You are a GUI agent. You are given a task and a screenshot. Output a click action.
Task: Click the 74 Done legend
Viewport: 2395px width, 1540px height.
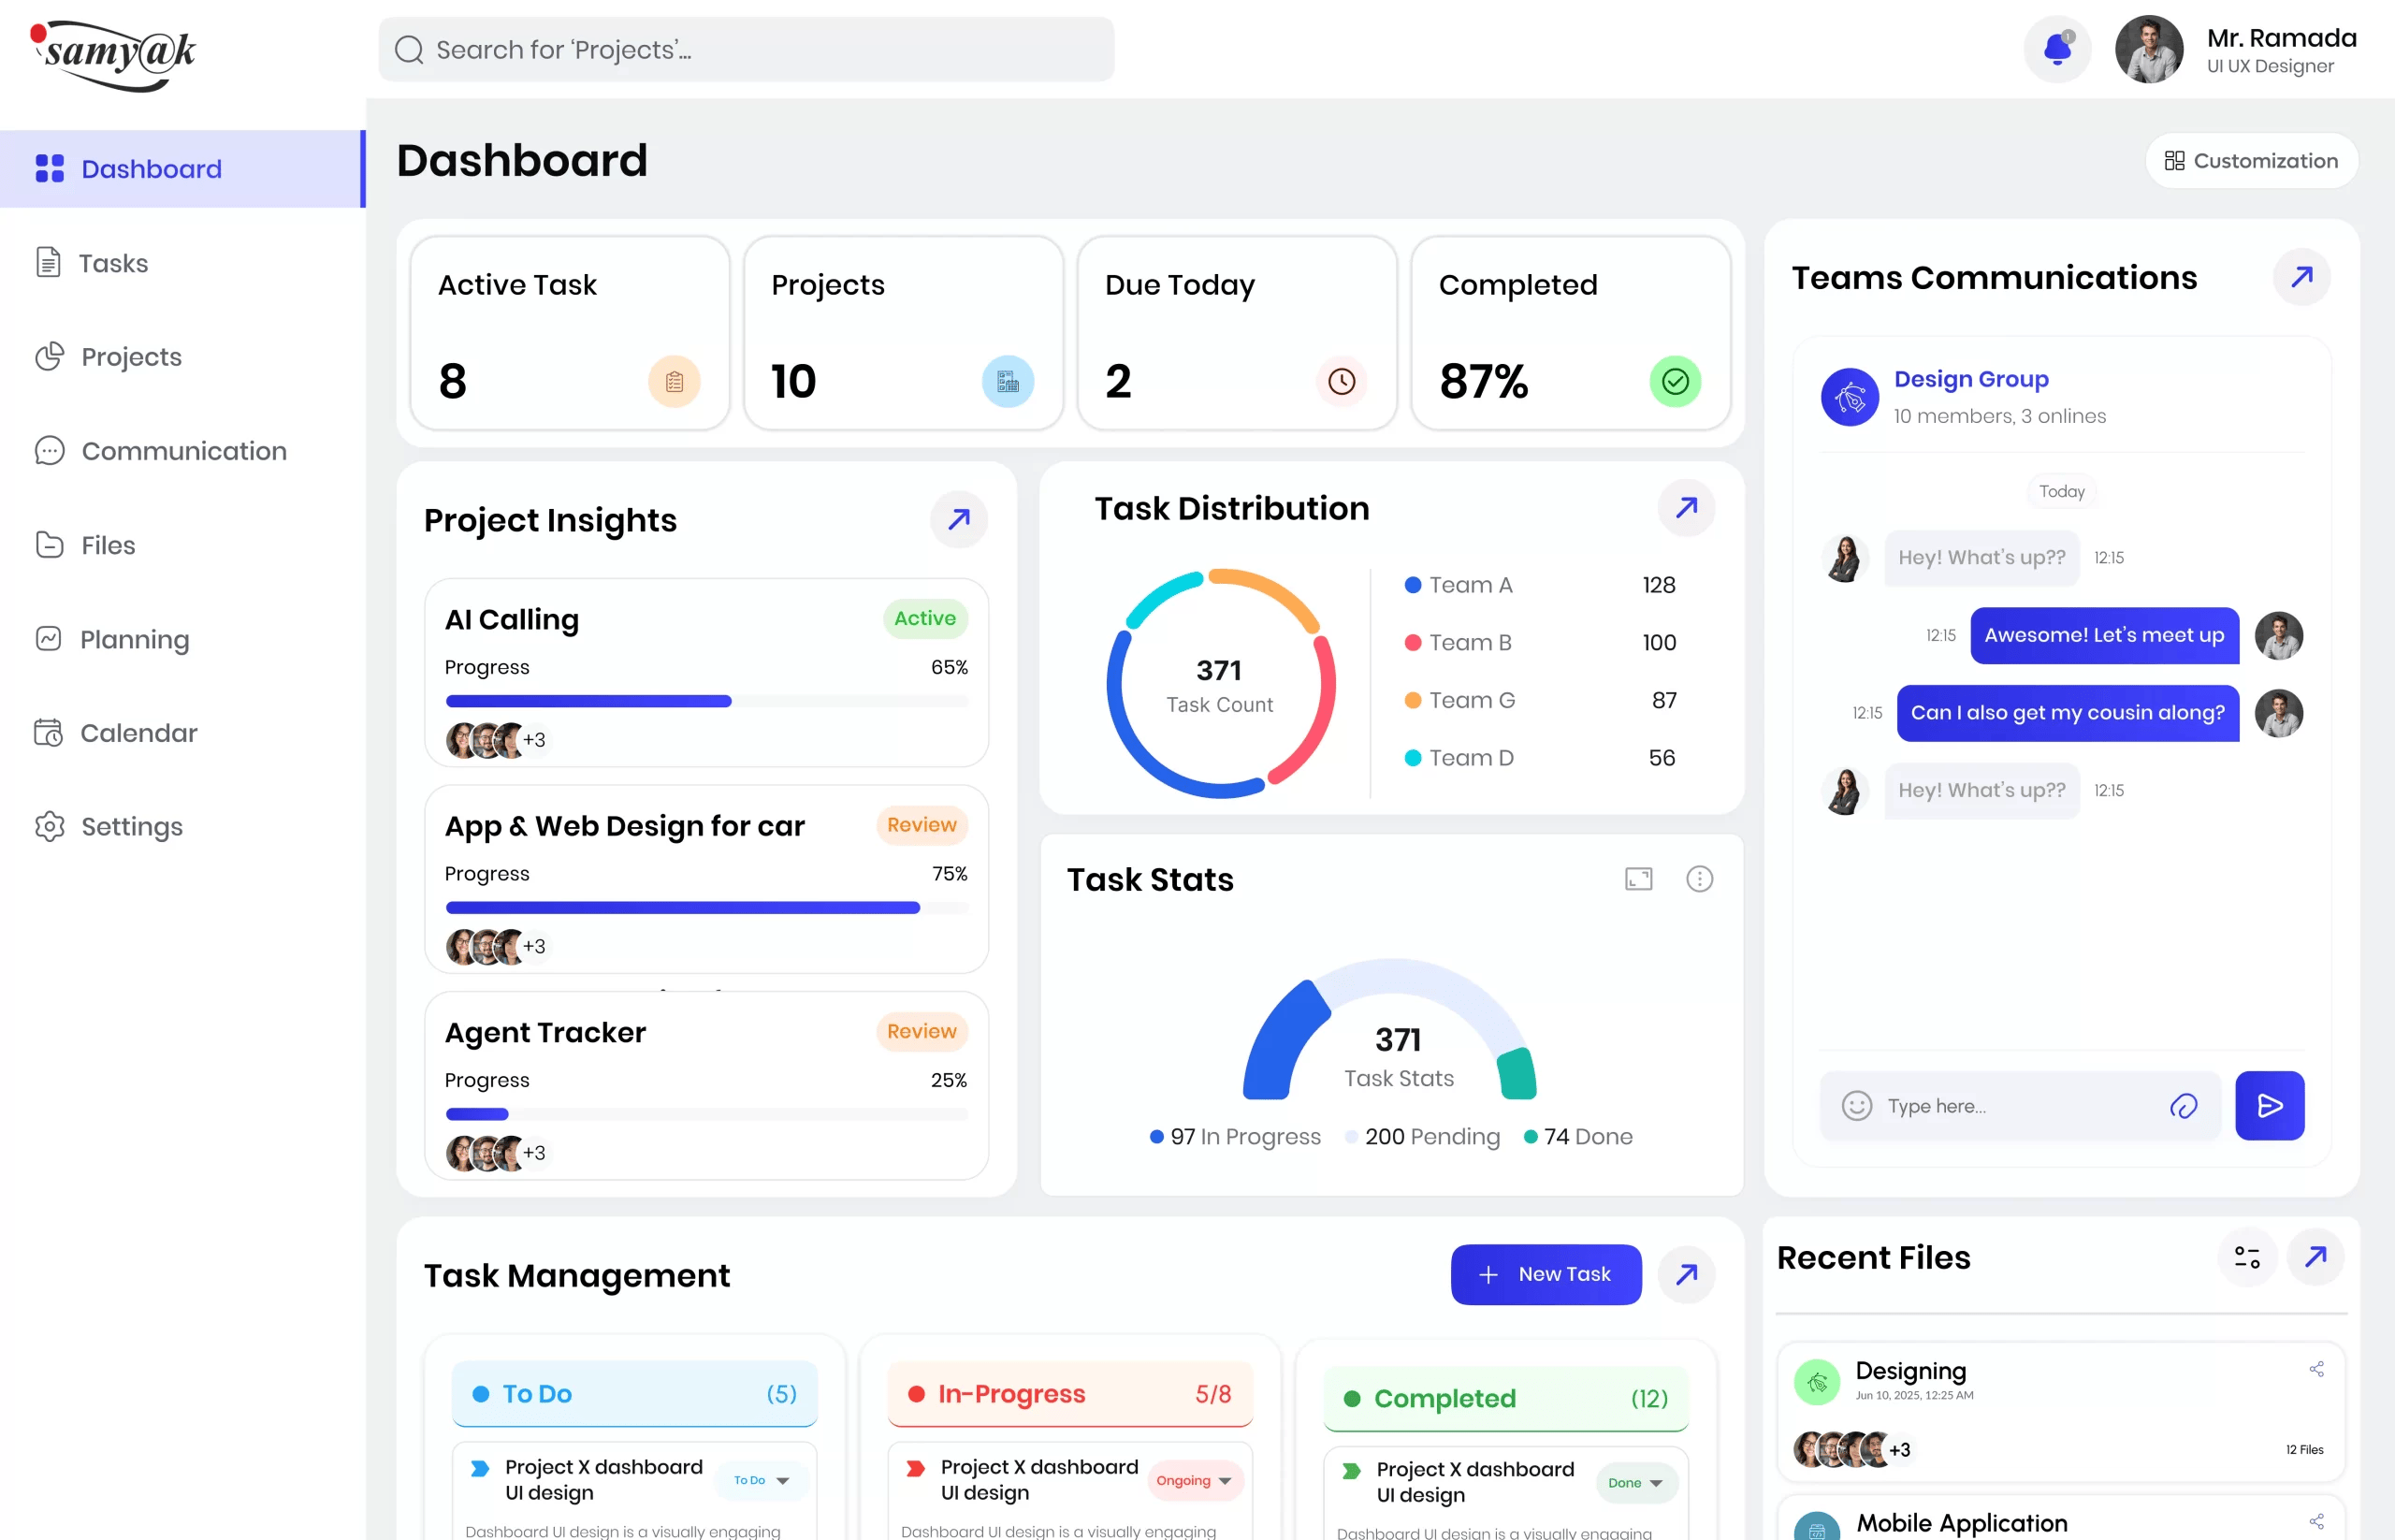1577,1136
